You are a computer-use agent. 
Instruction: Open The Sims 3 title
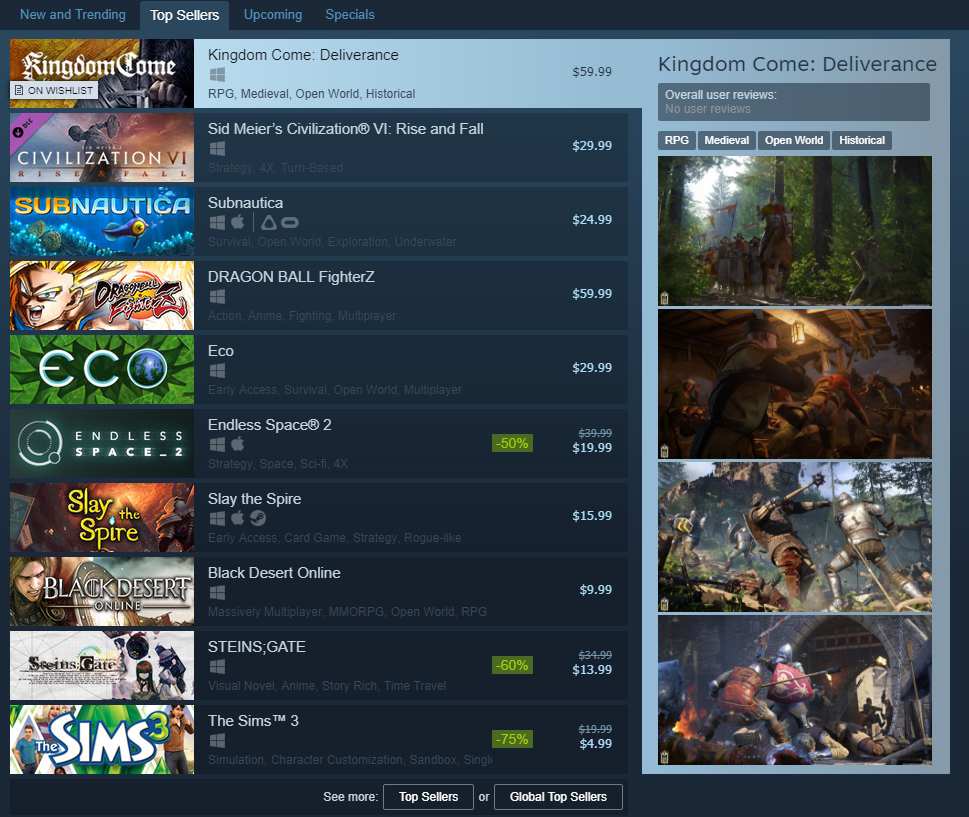[253, 721]
